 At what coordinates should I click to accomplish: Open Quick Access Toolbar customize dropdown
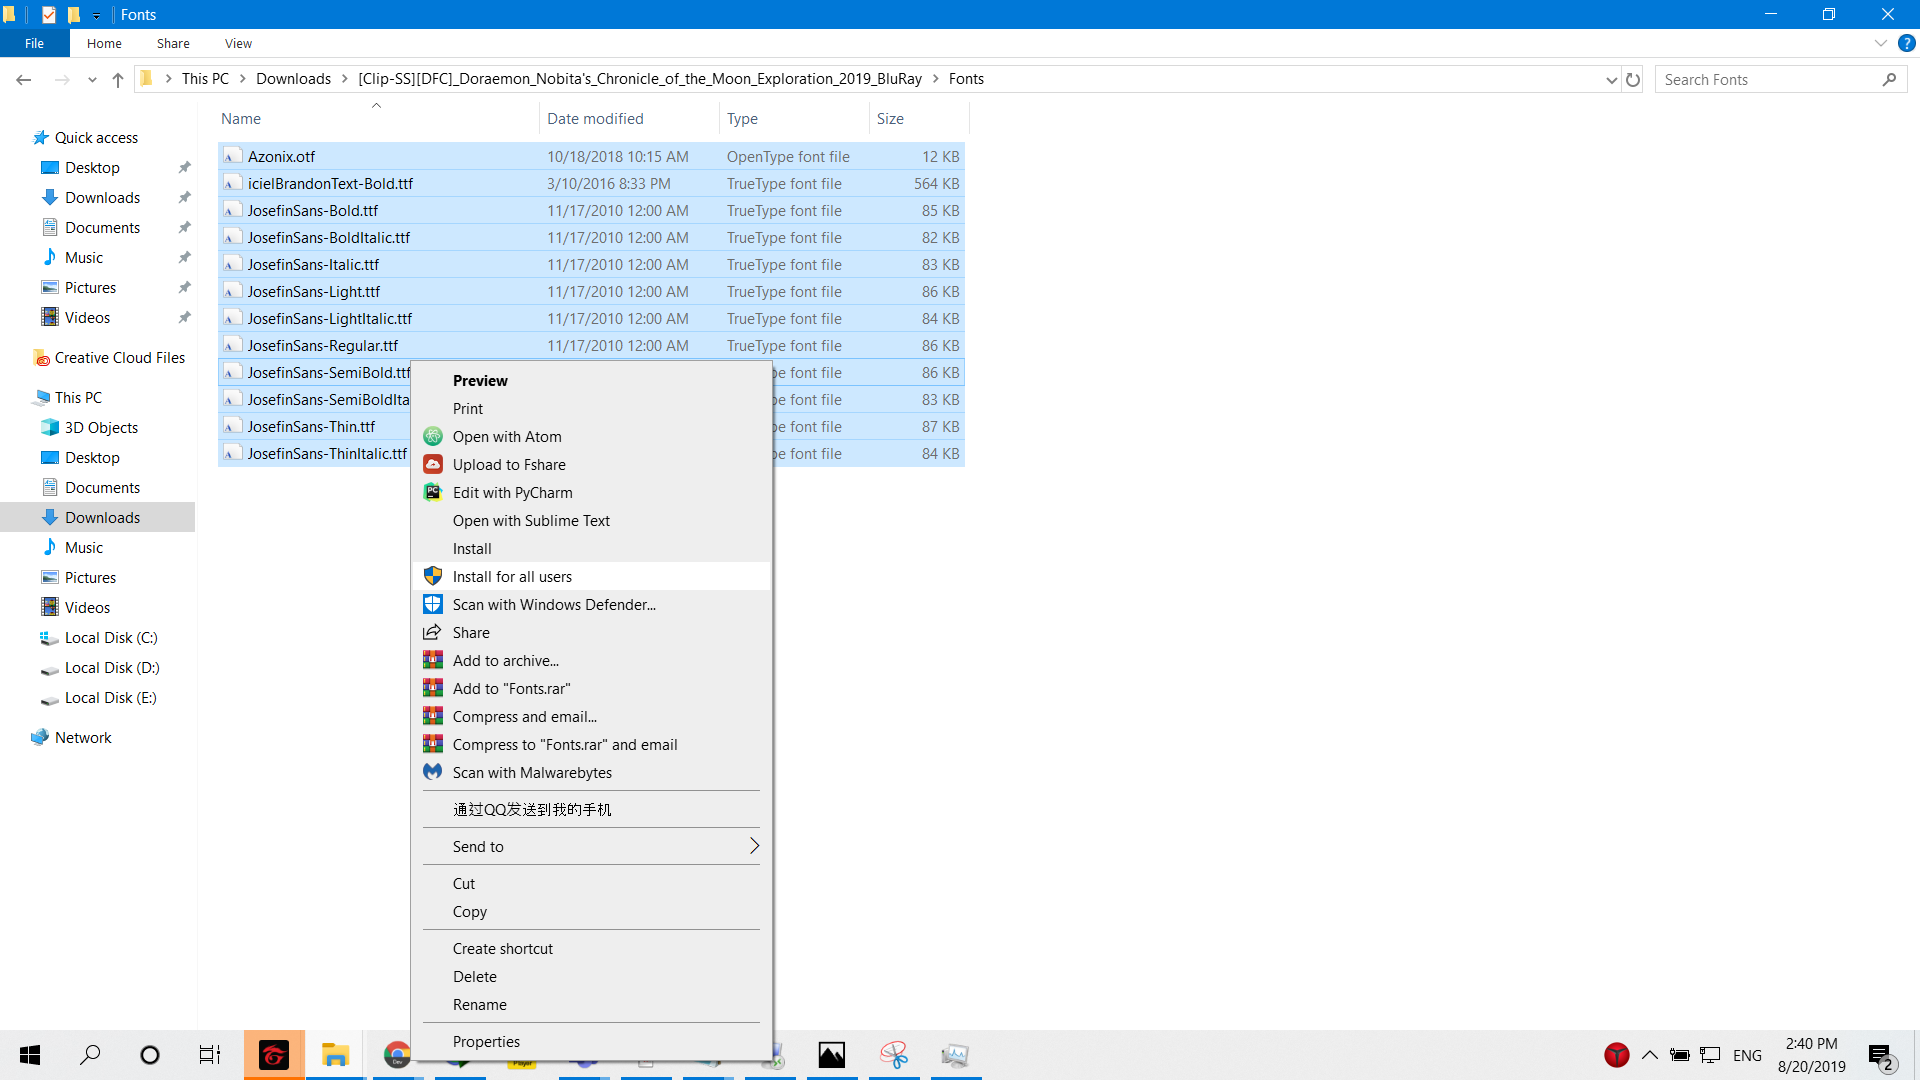(96, 15)
